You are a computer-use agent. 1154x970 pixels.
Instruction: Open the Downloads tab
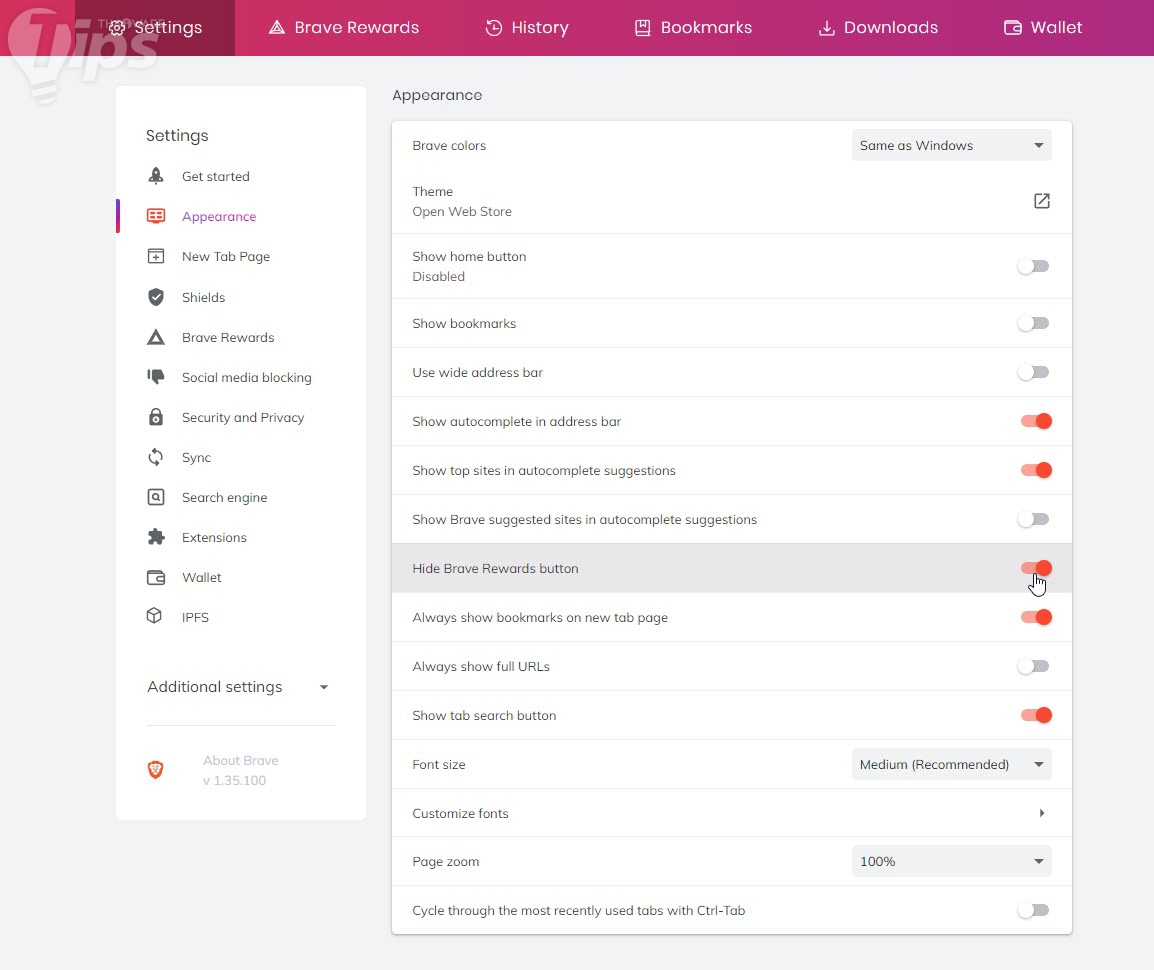click(878, 28)
